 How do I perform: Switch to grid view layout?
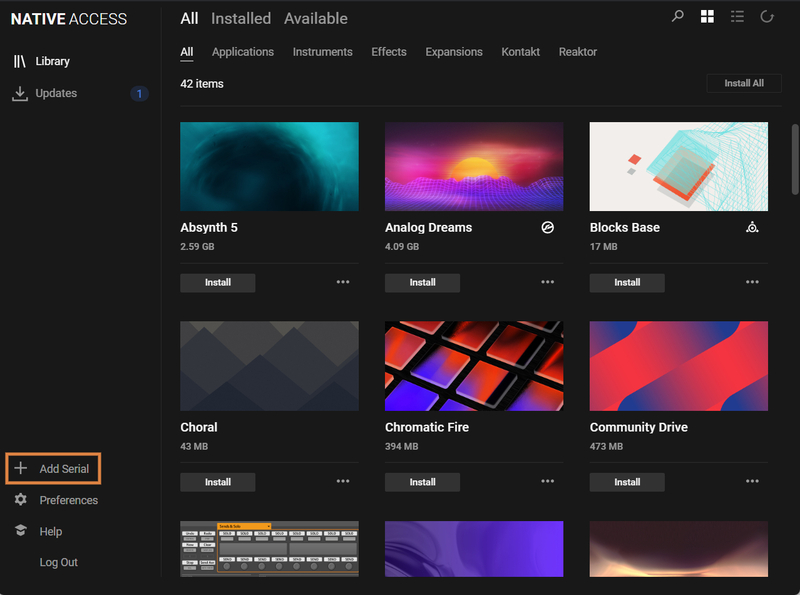[x=707, y=17]
